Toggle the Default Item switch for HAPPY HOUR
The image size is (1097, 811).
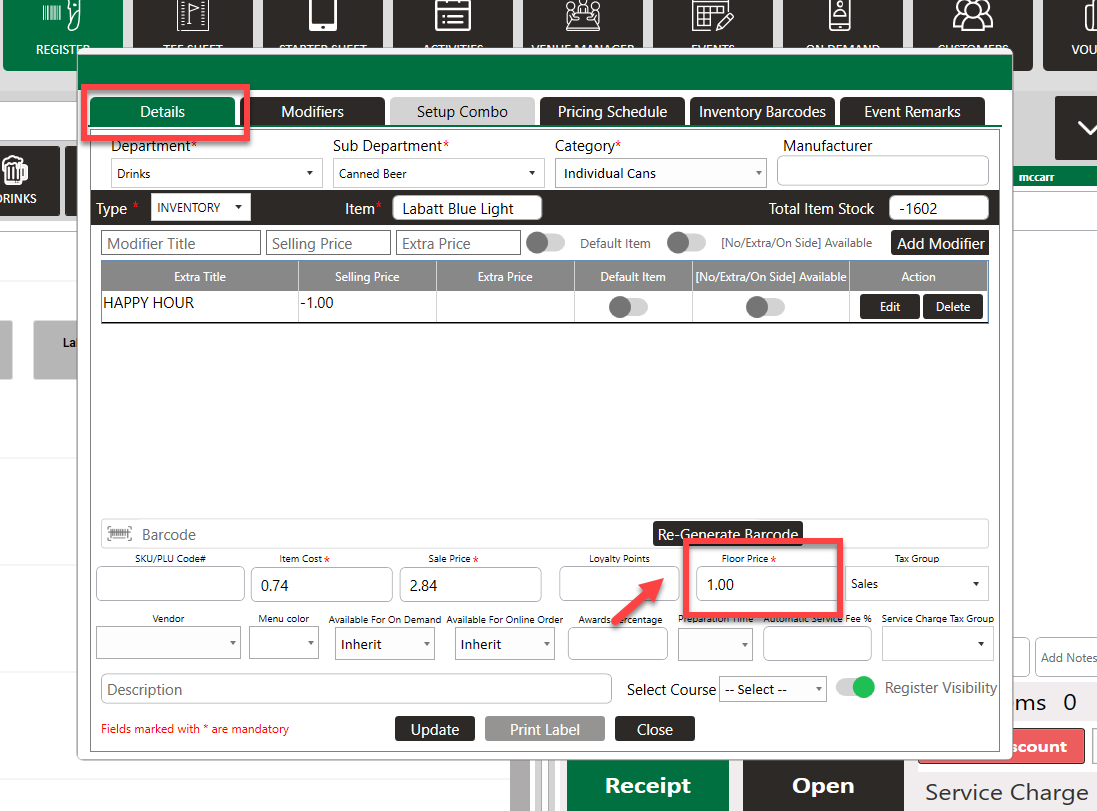(x=628, y=307)
